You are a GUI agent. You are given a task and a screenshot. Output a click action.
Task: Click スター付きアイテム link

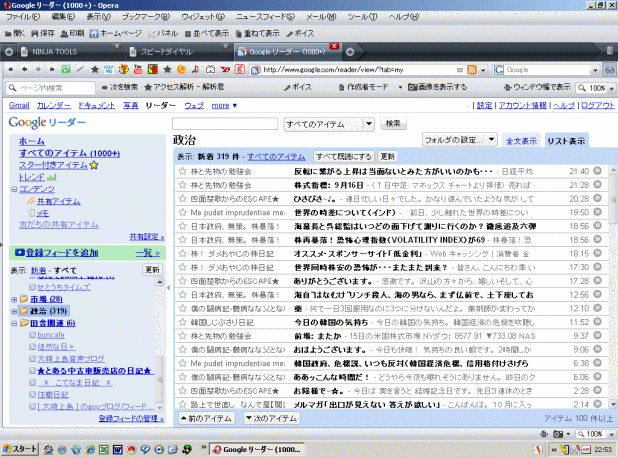pos(53,165)
